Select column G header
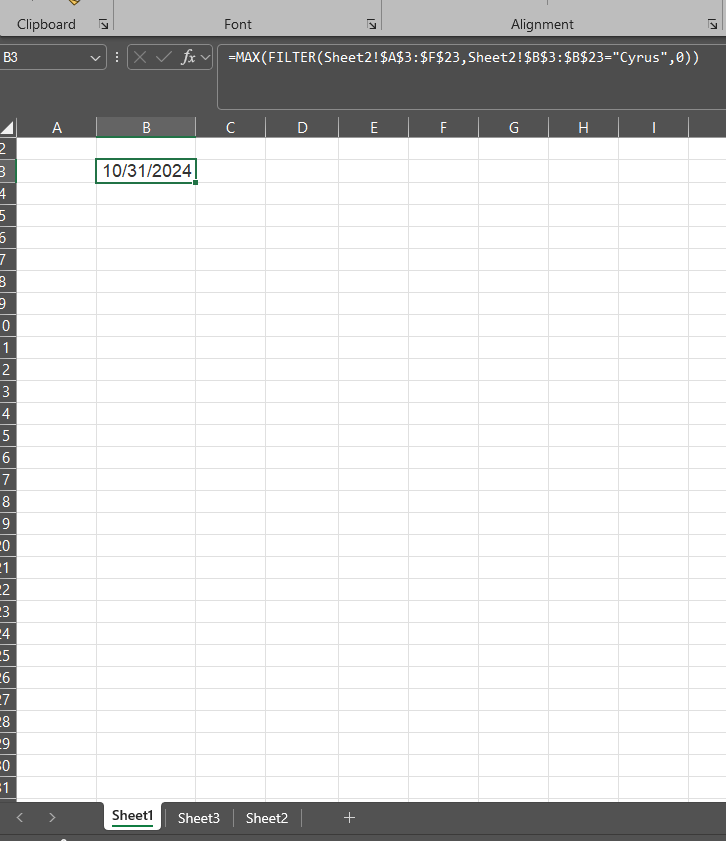Viewport: 726px width, 841px height. [x=514, y=128]
